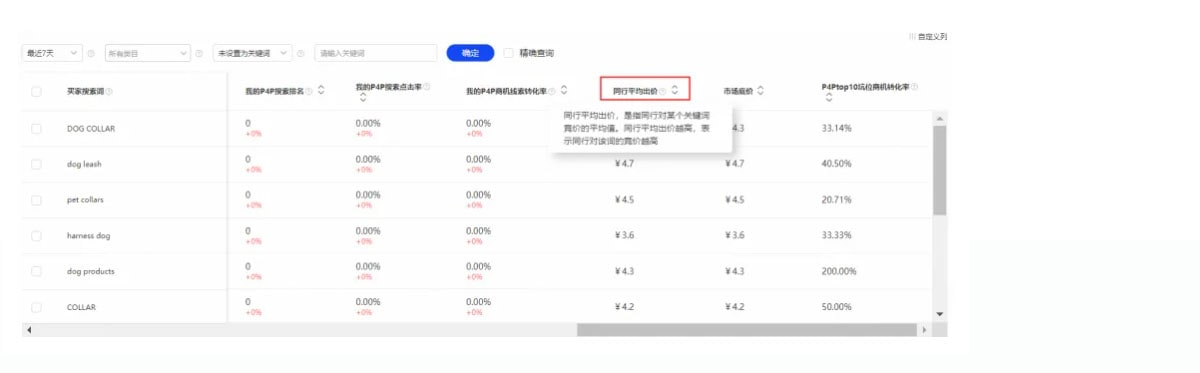Click help icon next to 未设置为关键词 dropdown
Viewport: 1200px width, 373px height.
(301, 53)
